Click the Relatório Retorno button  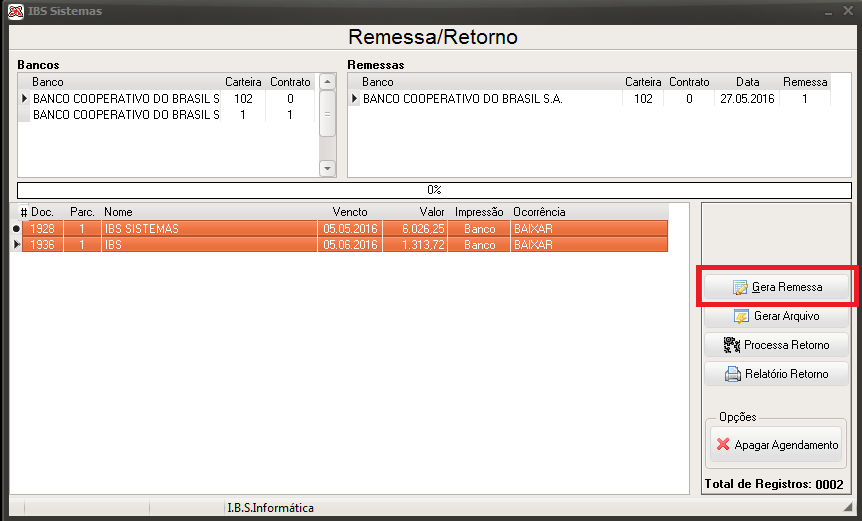[x=776, y=374]
